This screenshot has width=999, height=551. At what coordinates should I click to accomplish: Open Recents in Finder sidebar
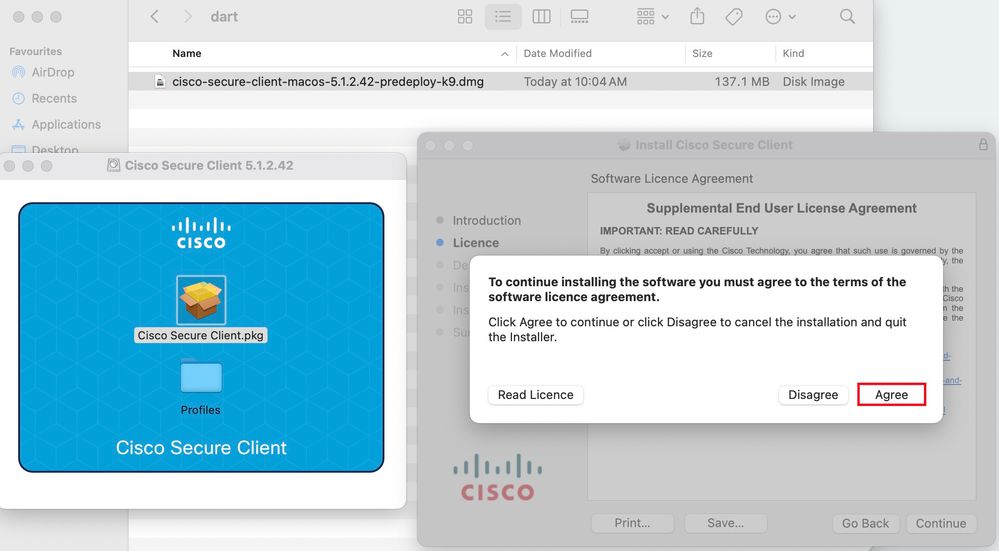45,98
